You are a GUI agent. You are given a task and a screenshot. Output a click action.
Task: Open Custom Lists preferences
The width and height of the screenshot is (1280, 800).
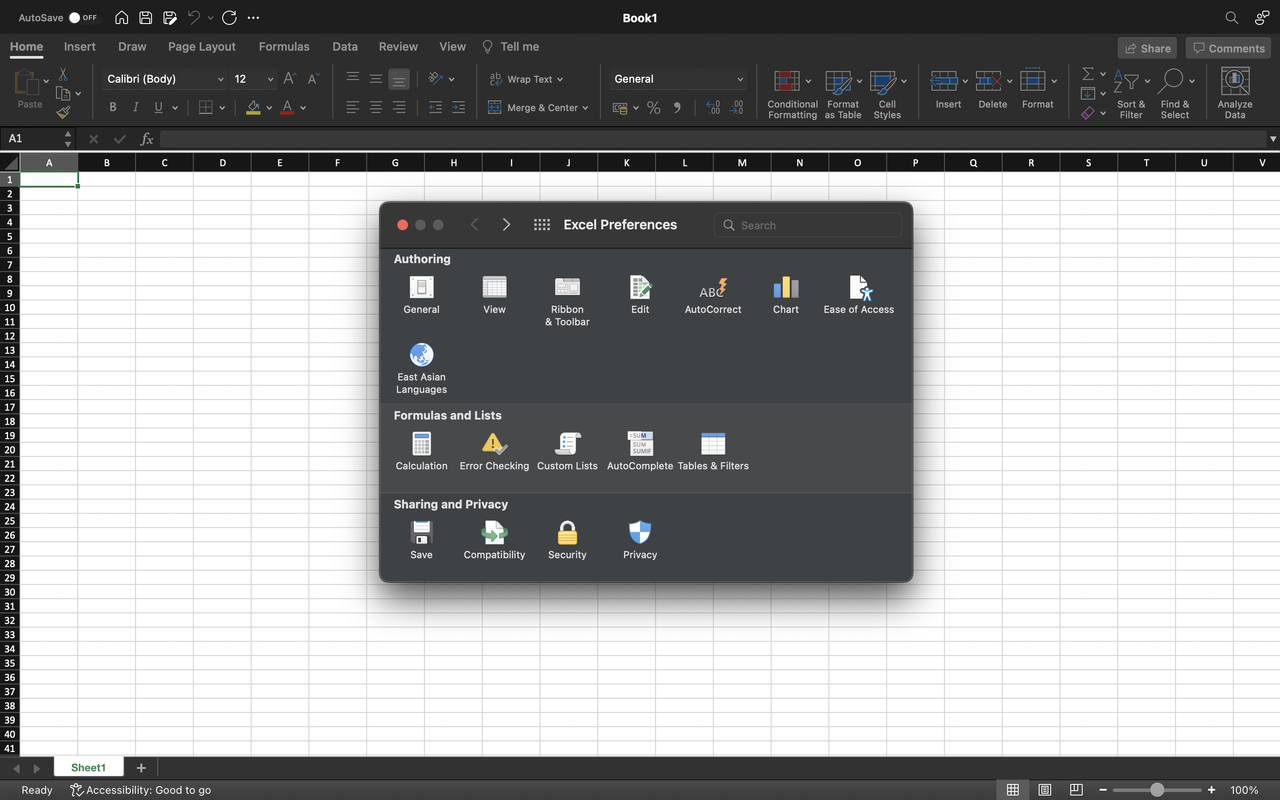click(x=567, y=451)
